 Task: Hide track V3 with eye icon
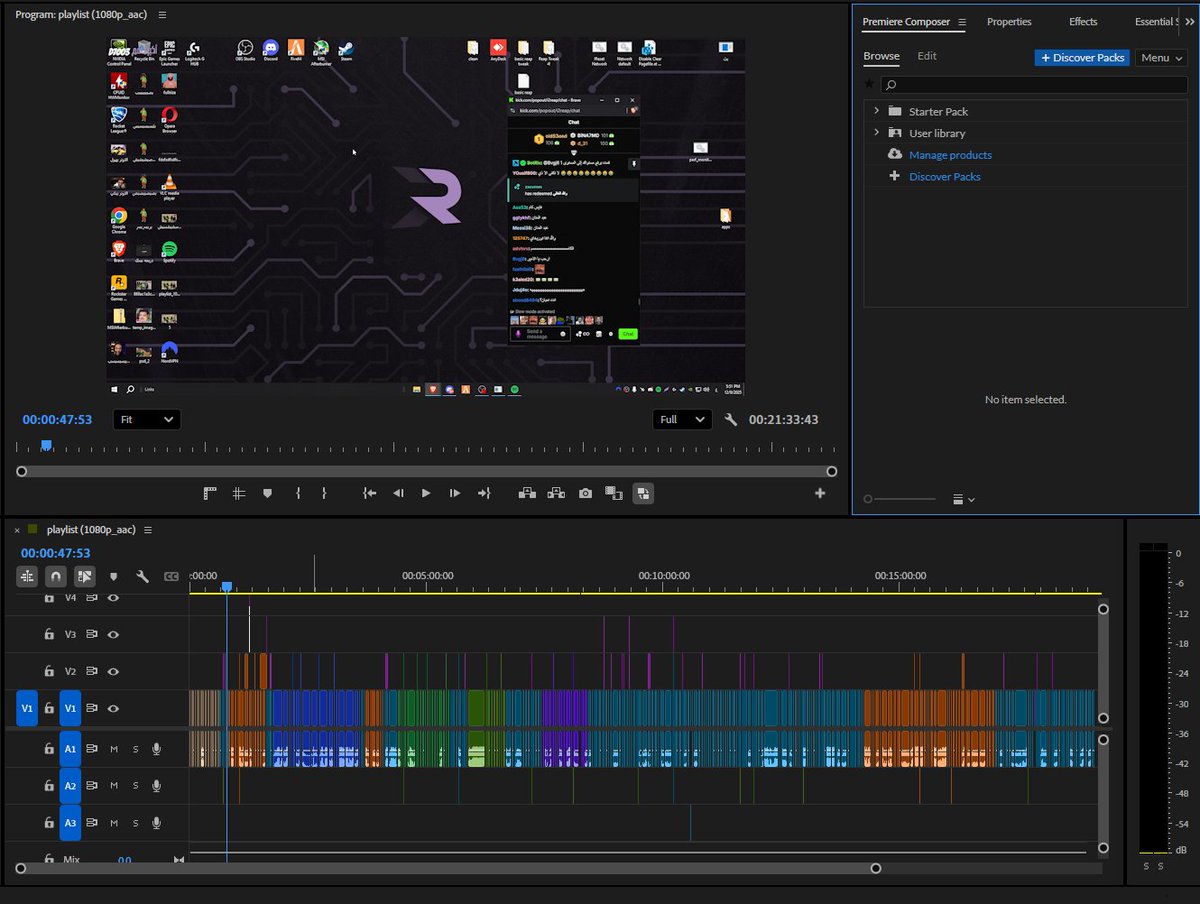[113, 634]
